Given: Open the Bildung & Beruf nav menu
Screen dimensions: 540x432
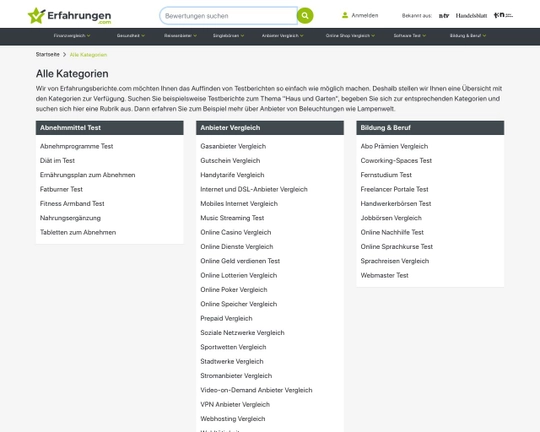Looking at the screenshot, I should 468,35.
